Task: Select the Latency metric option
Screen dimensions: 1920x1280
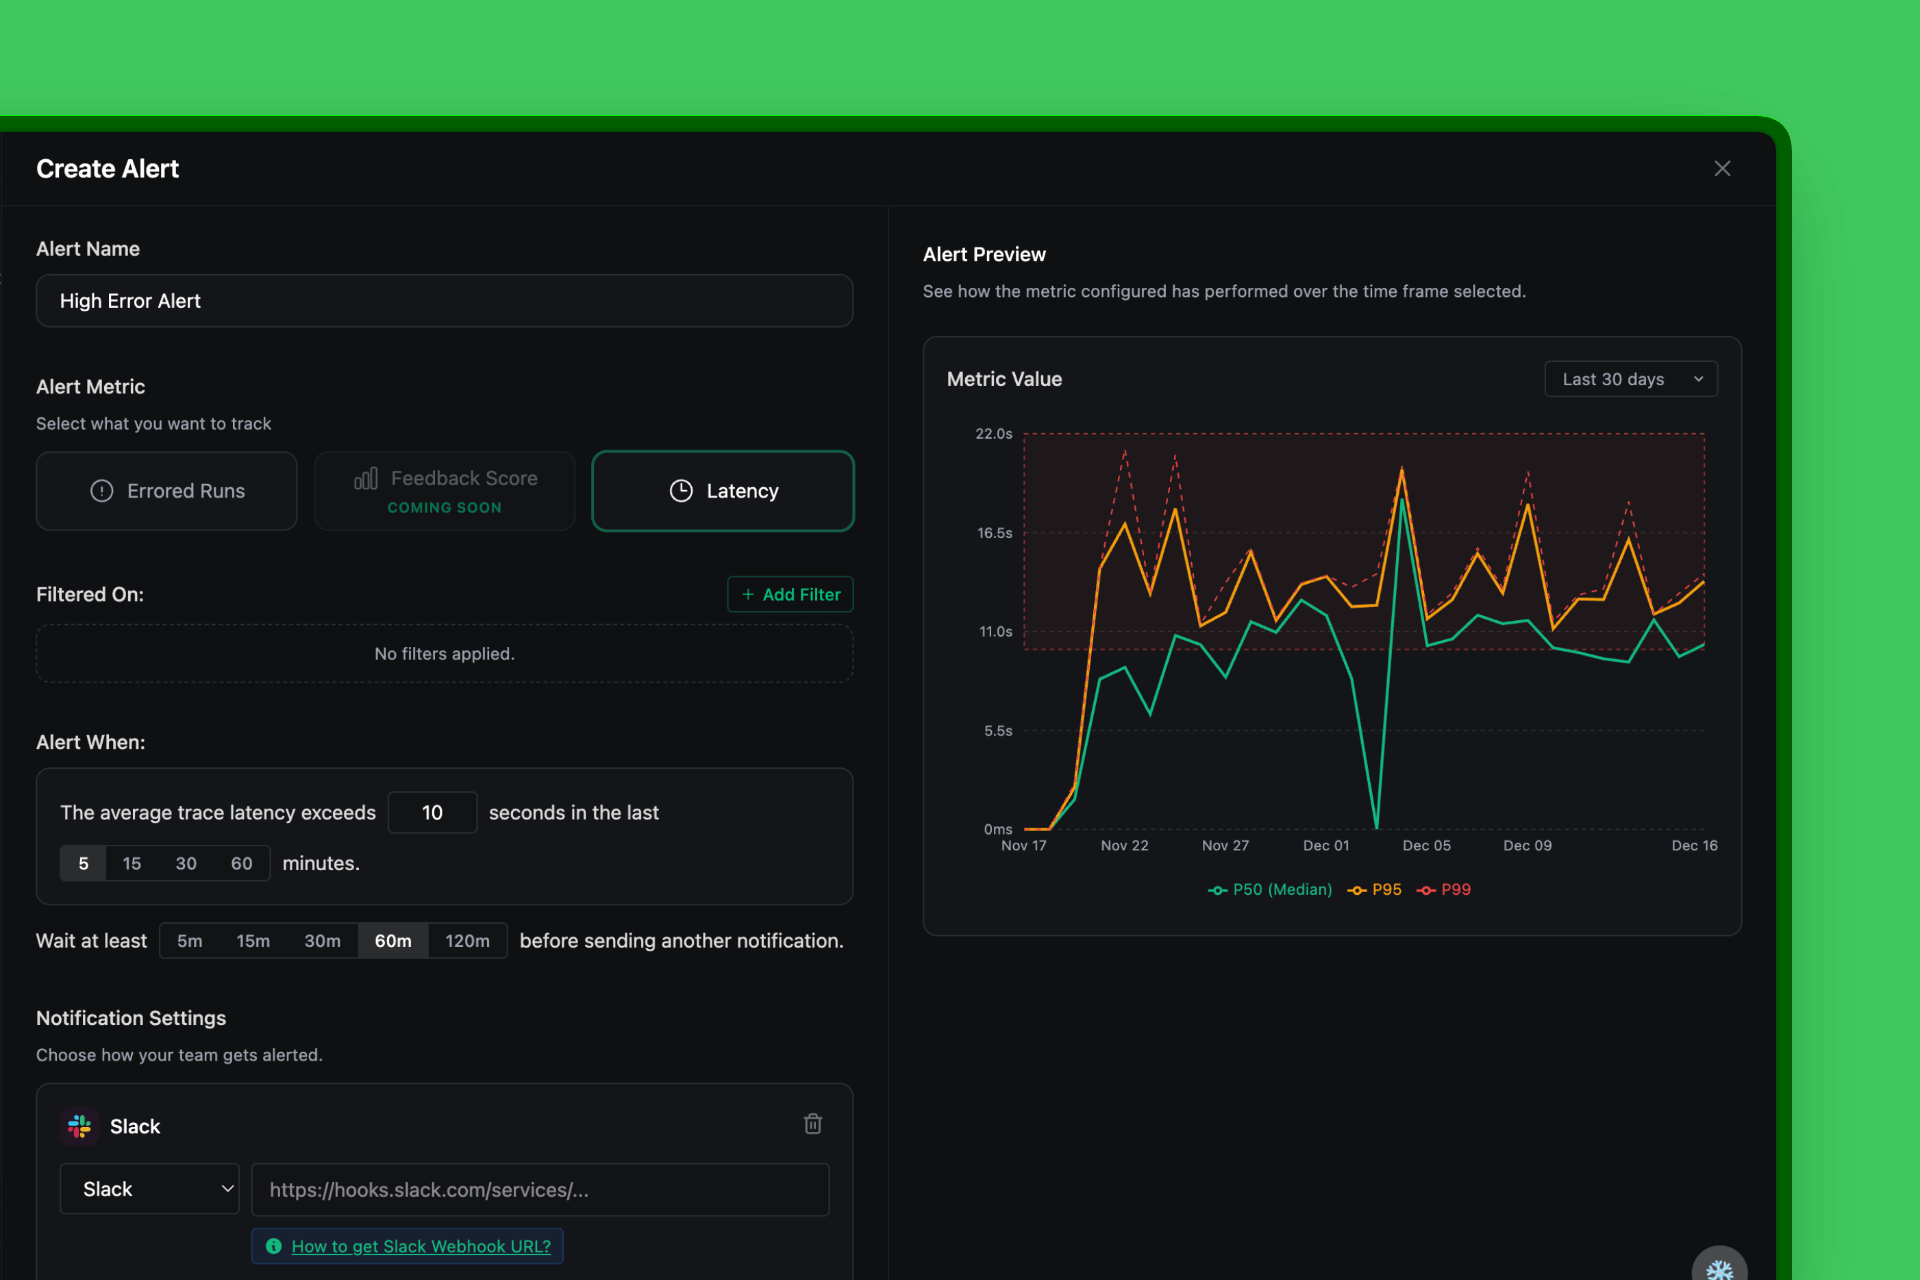Action: (722, 491)
